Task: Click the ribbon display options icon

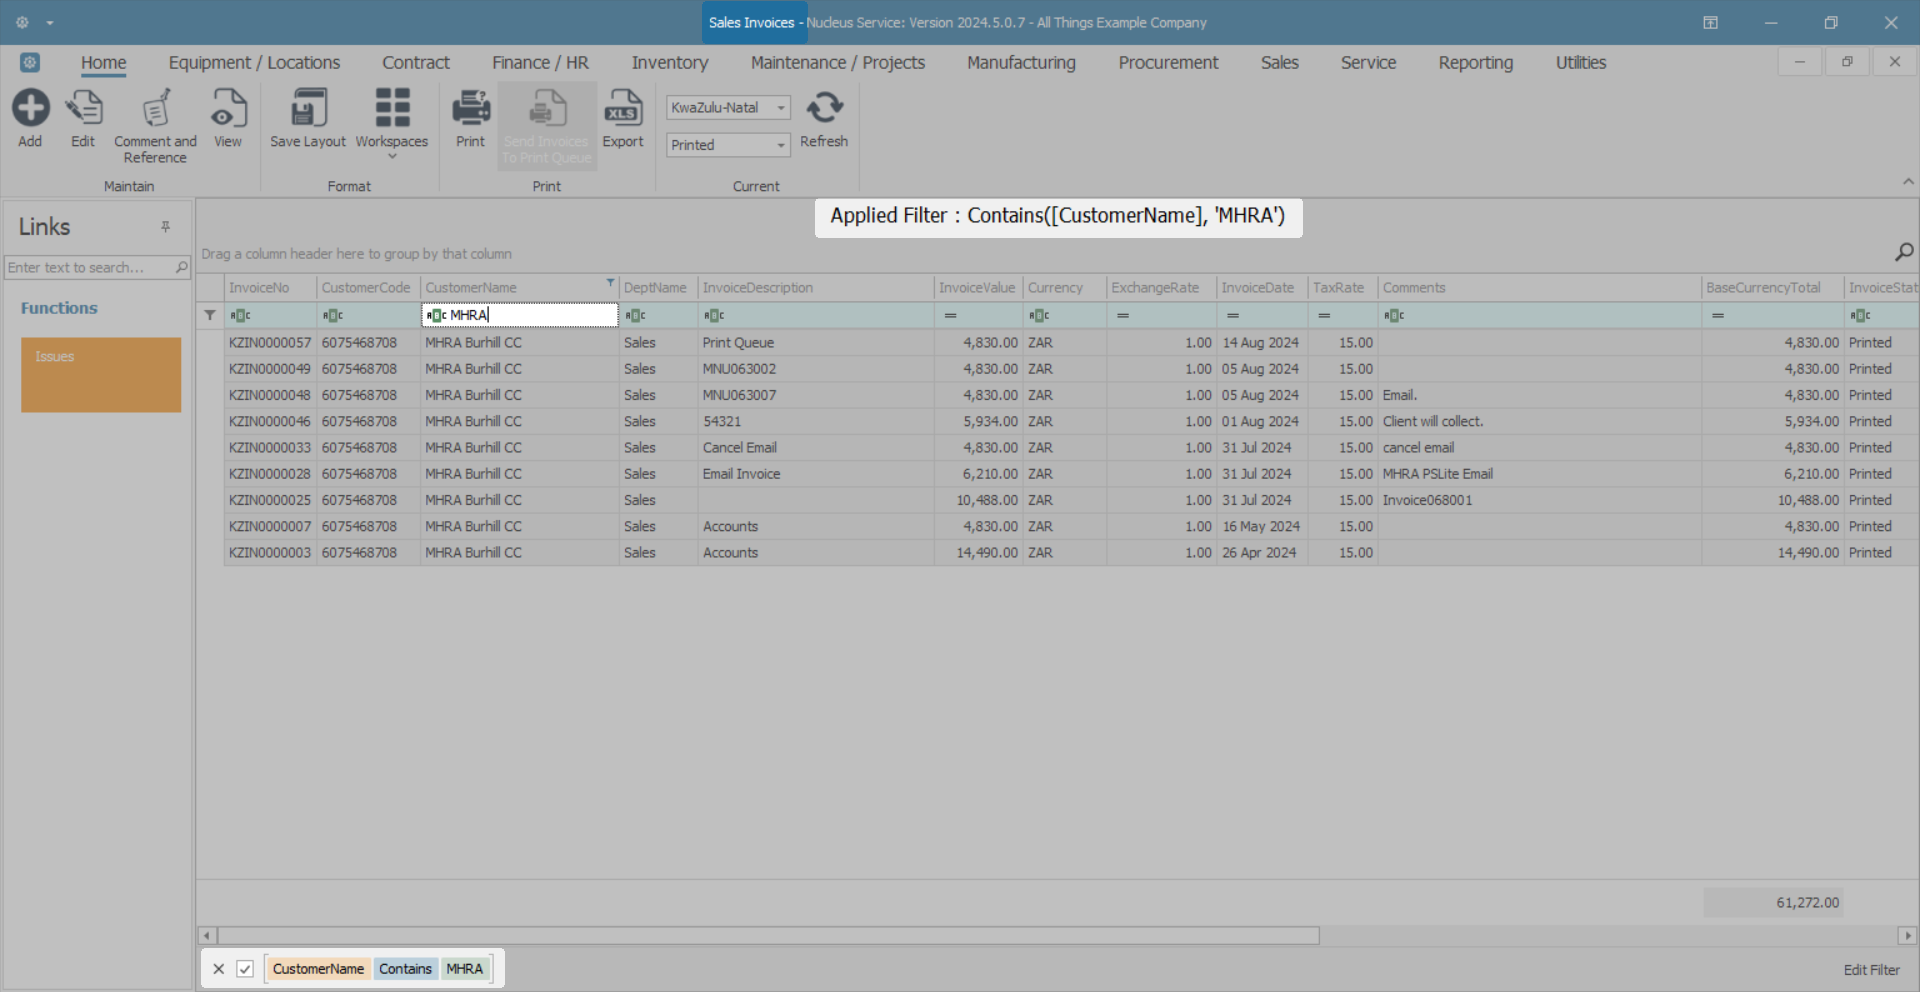Action: 1711,23
